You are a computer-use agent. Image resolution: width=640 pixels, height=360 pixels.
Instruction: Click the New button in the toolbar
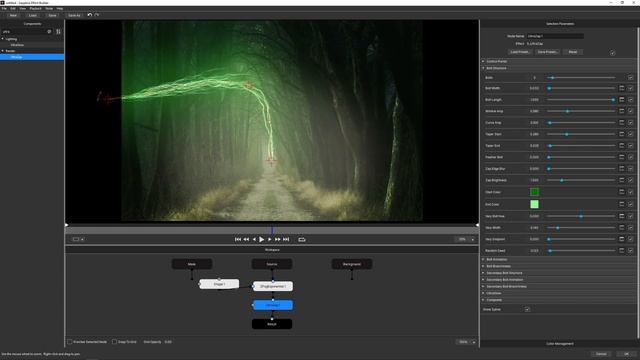[x=13, y=16]
